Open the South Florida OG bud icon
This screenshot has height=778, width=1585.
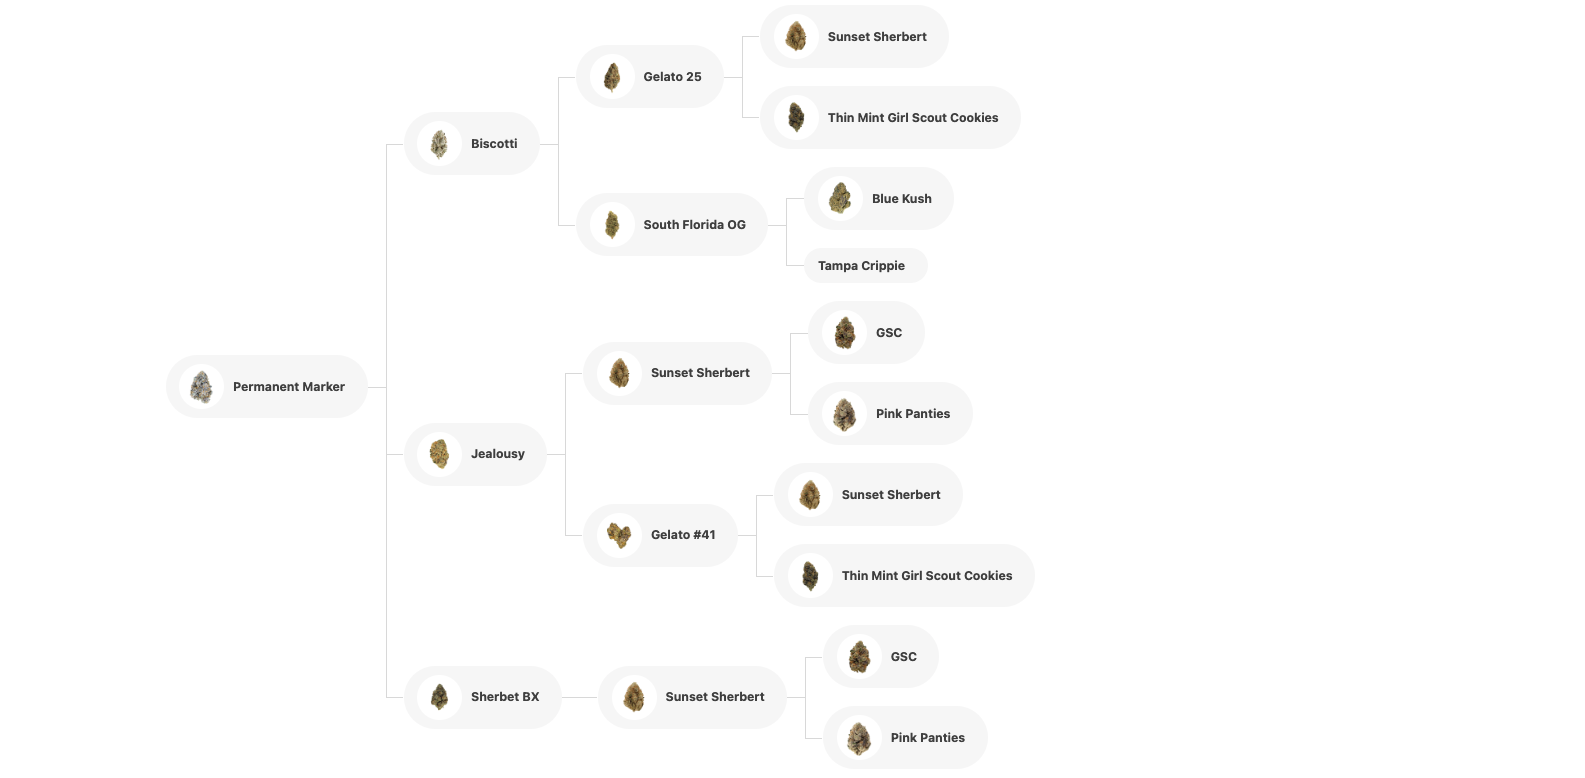tap(612, 224)
